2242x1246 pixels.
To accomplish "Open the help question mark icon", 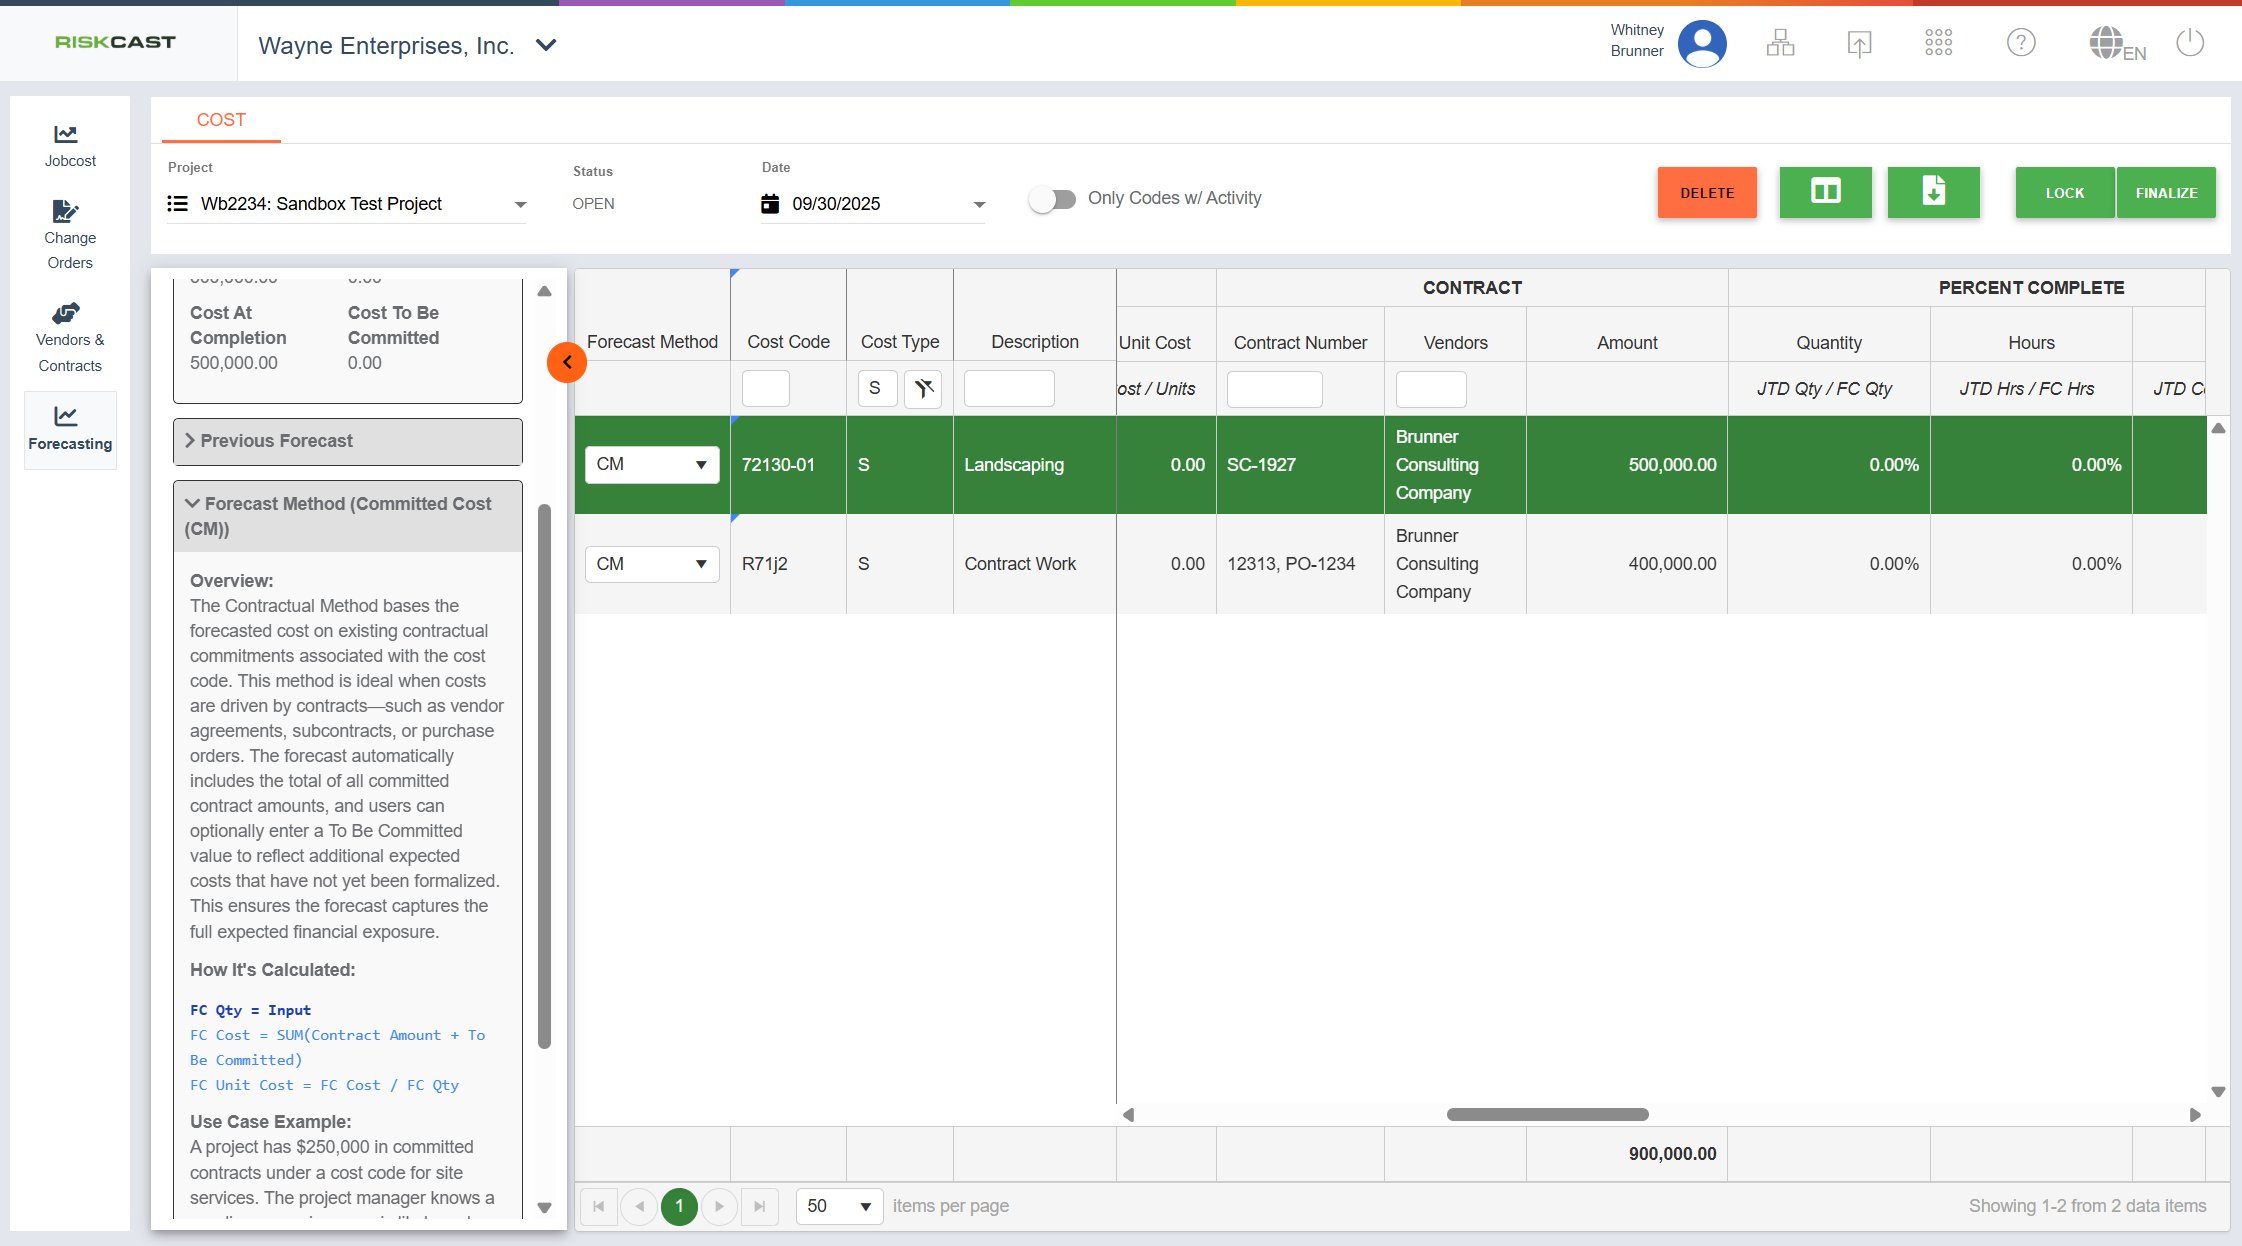I will [x=2021, y=43].
